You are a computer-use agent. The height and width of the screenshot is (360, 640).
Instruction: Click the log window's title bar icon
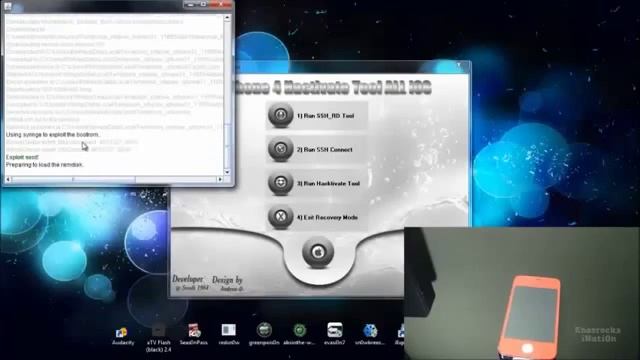coord(8,6)
